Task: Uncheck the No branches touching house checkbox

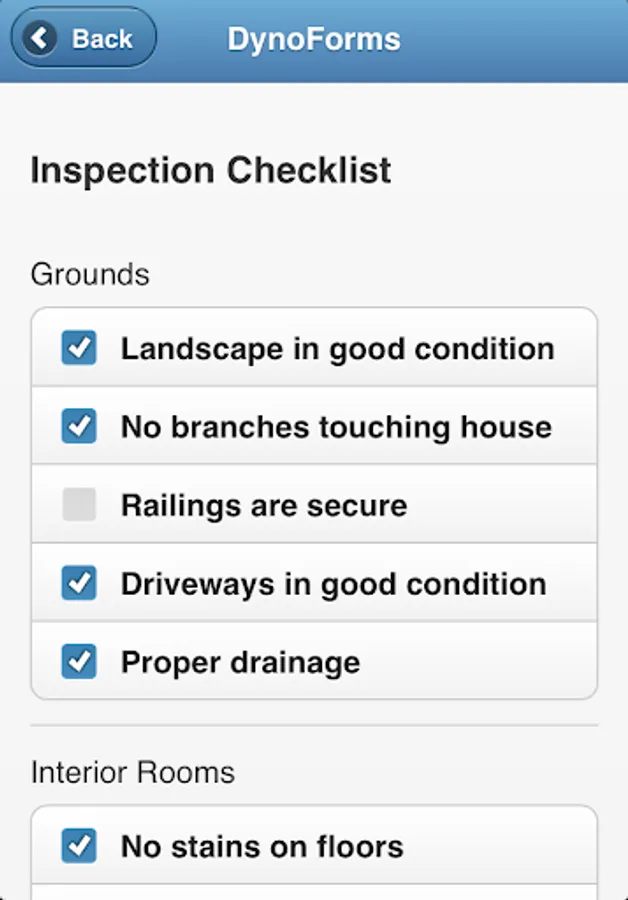Action: (79, 427)
